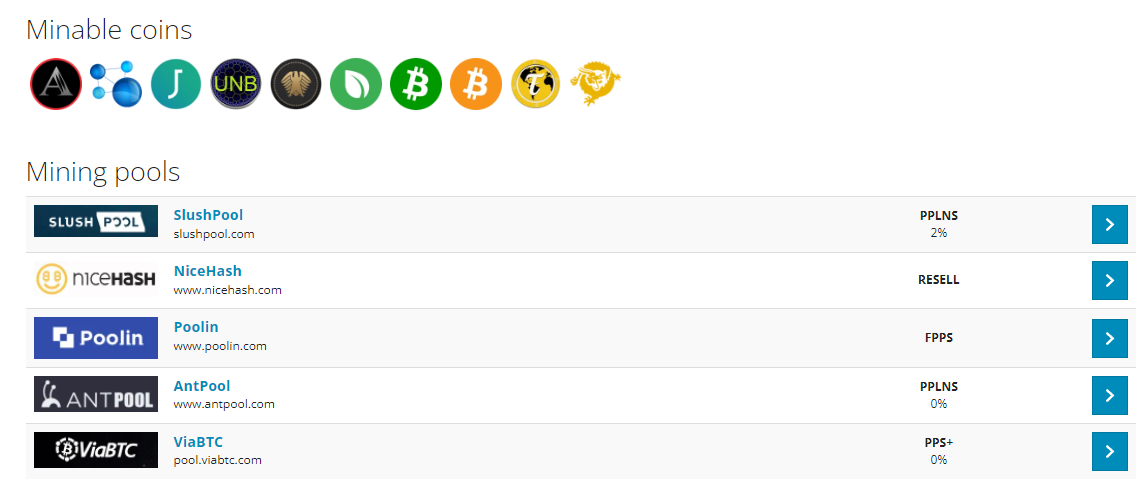Choose the teal J coin icon
Viewport: 1143px width, 488px height.
[176, 85]
